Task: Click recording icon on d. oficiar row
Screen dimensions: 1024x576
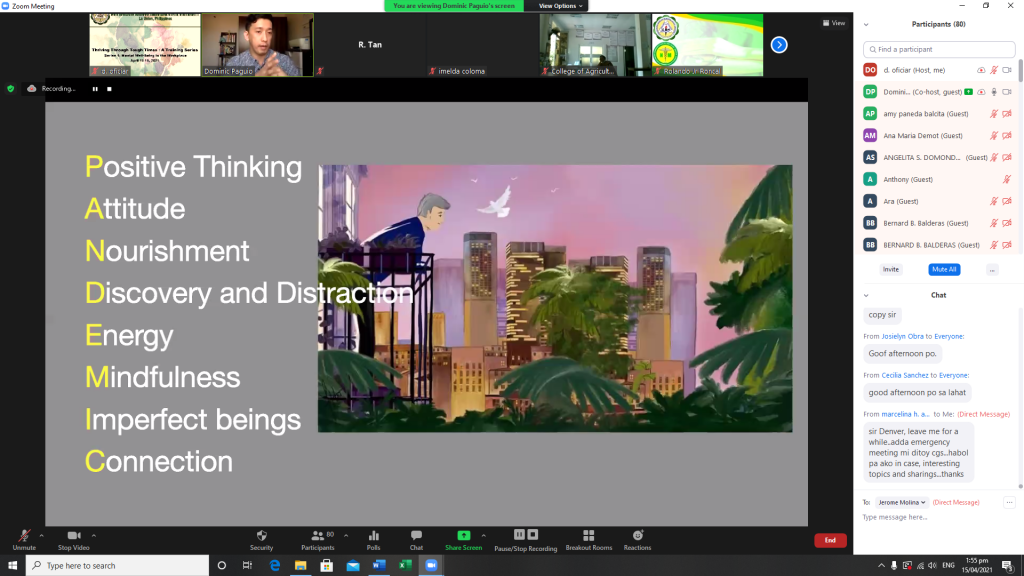Action: 981,70
